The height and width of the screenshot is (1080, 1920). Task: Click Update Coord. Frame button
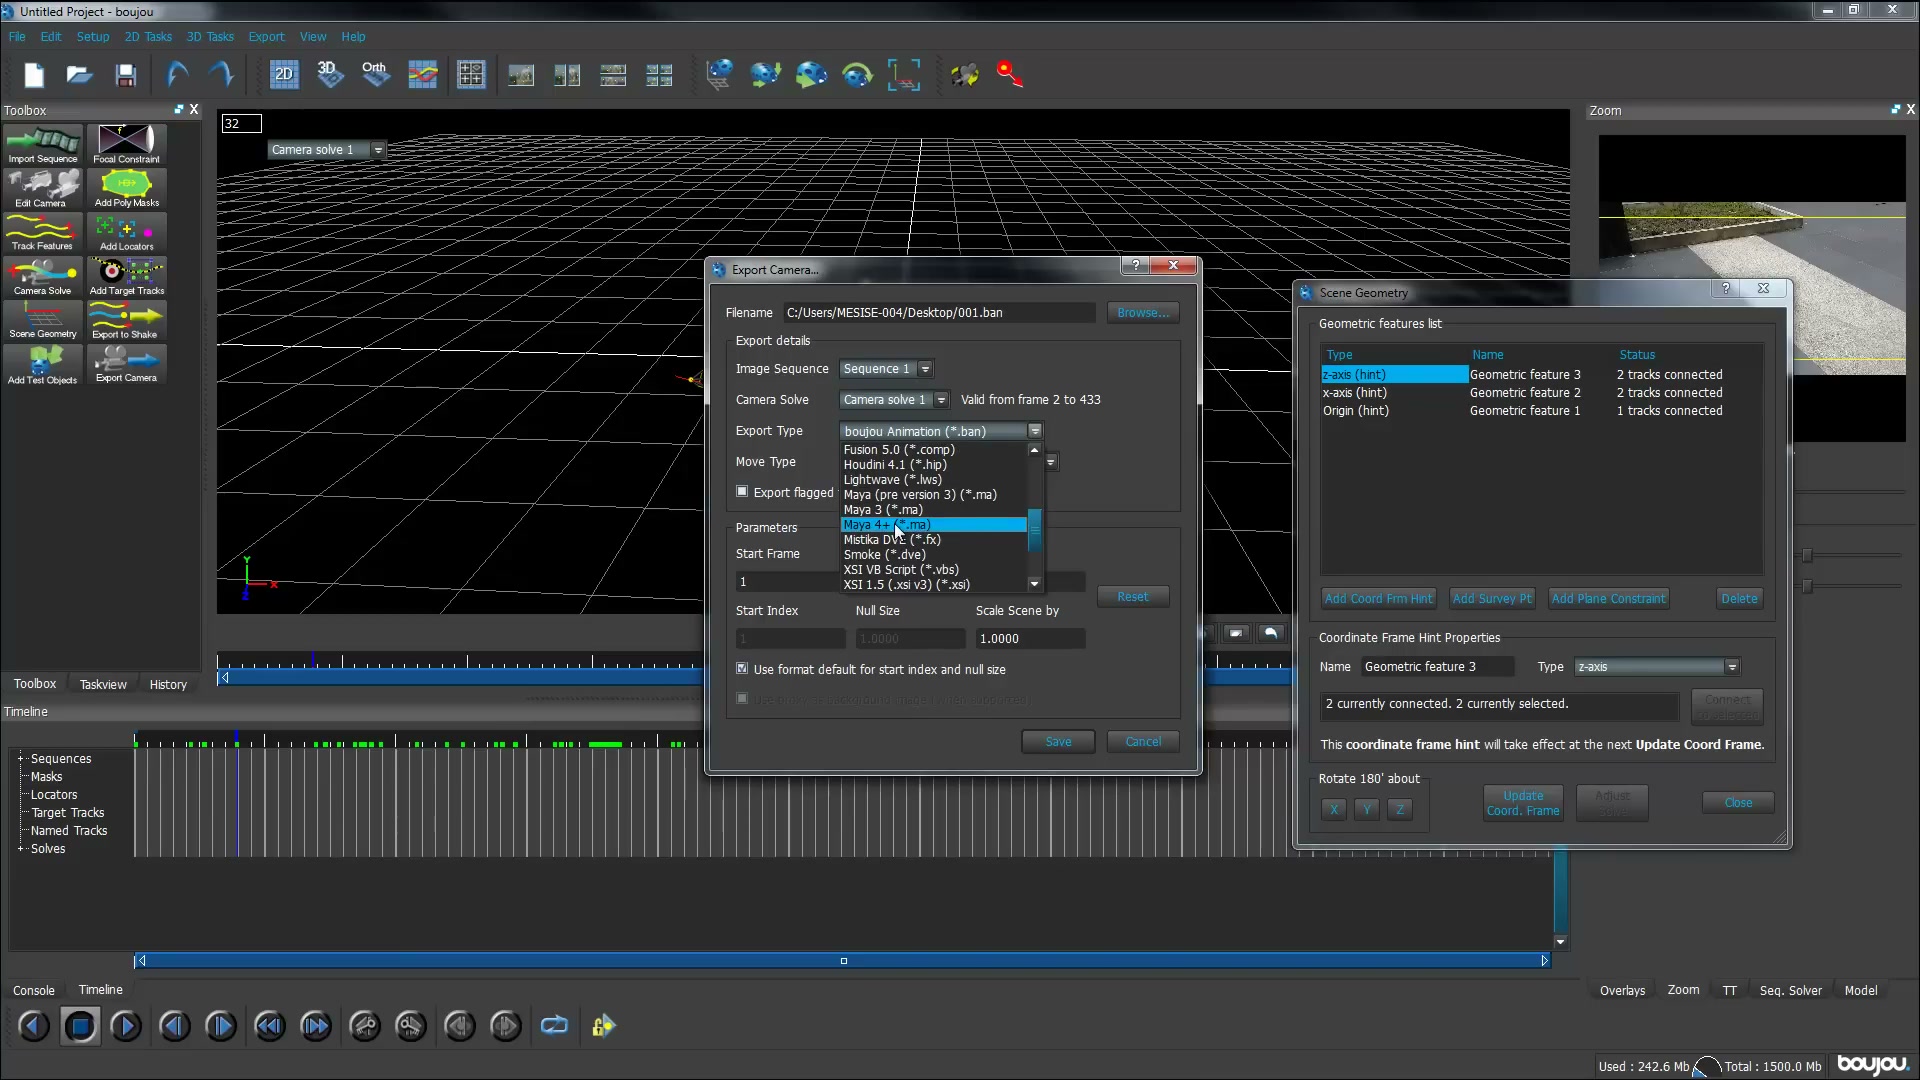1522,803
